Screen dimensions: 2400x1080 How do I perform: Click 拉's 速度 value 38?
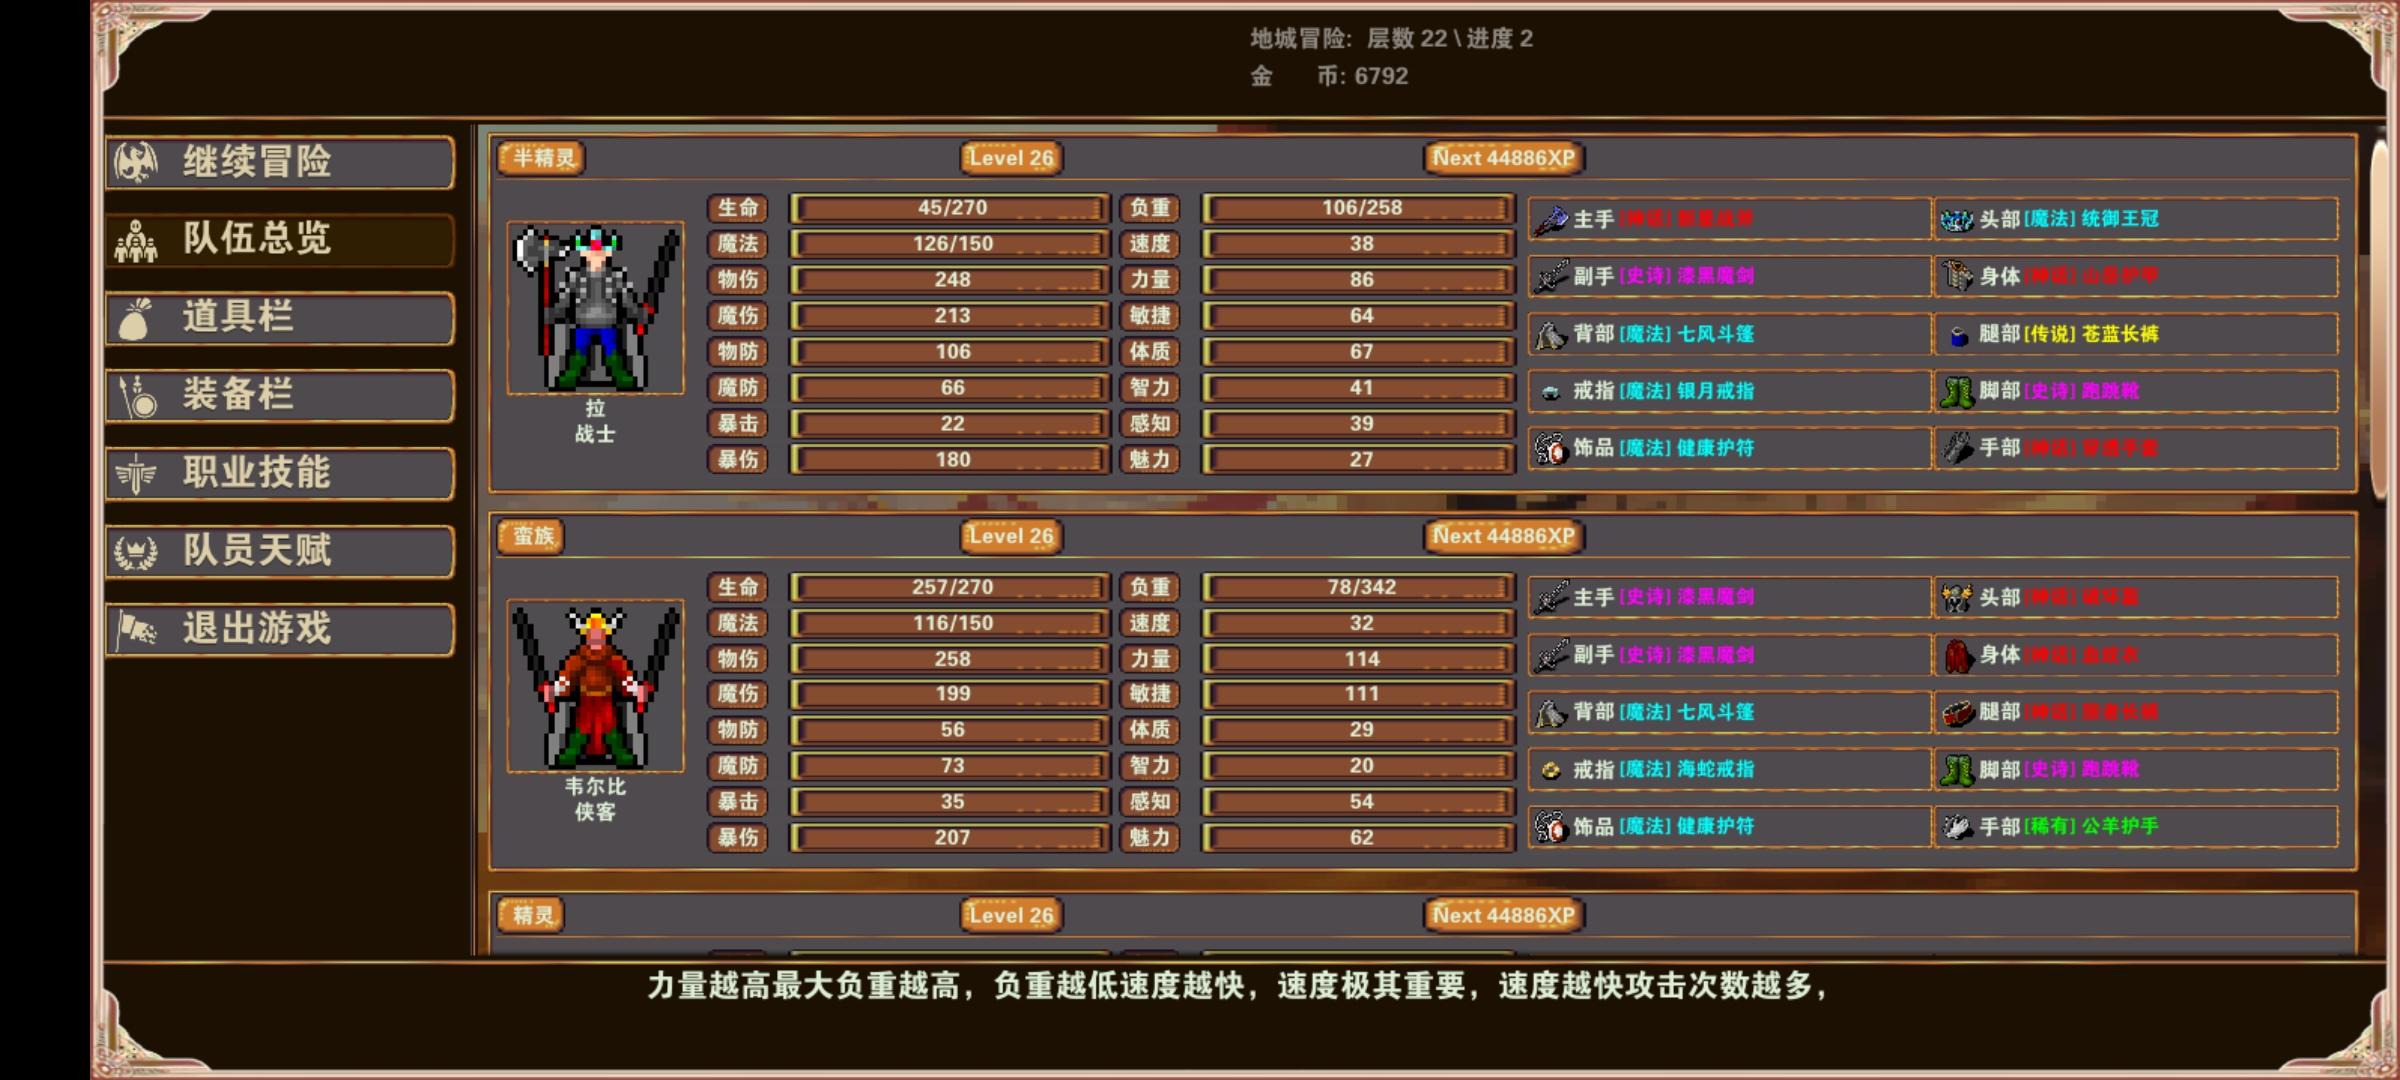pyautogui.click(x=1360, y=244)
